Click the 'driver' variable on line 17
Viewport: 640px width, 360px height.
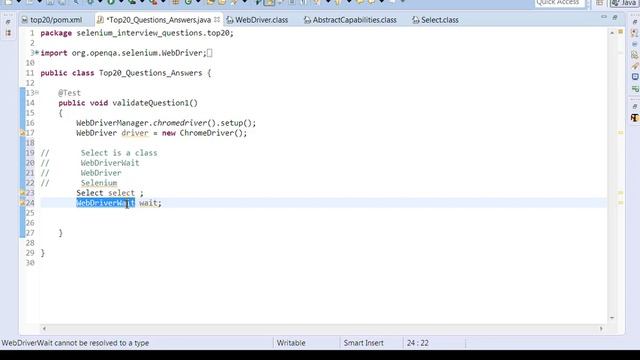click(135, 133)
